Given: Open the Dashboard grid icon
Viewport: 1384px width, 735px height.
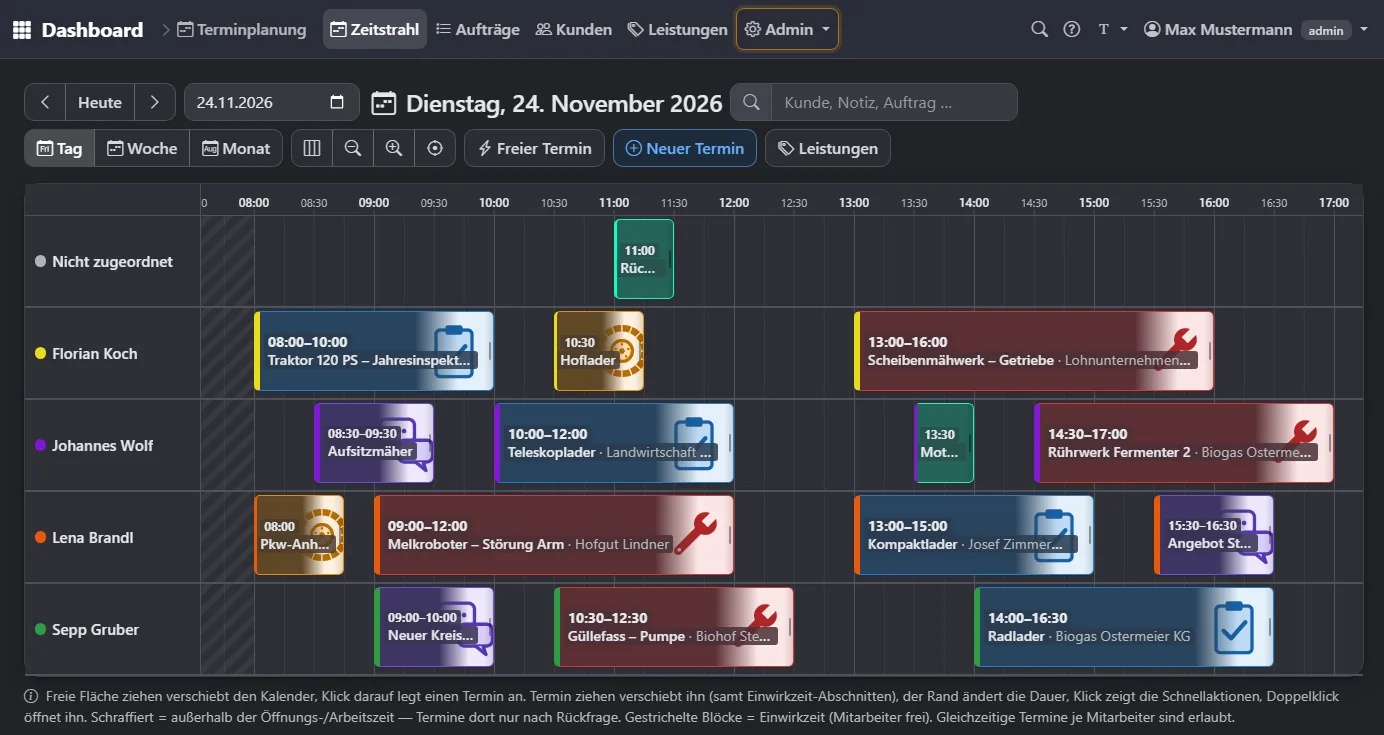Looking at the screenshot, I should (22, 30).
